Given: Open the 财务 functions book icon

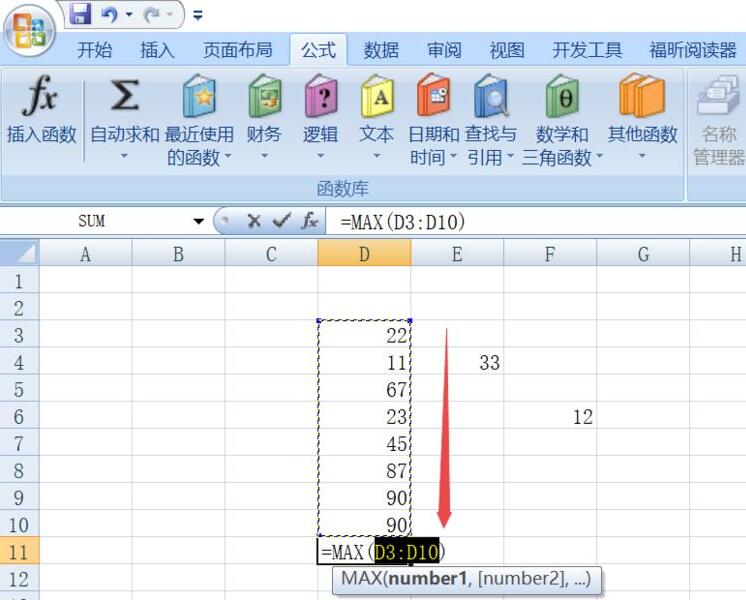Looking at the screenshot, I should (265, 95).
